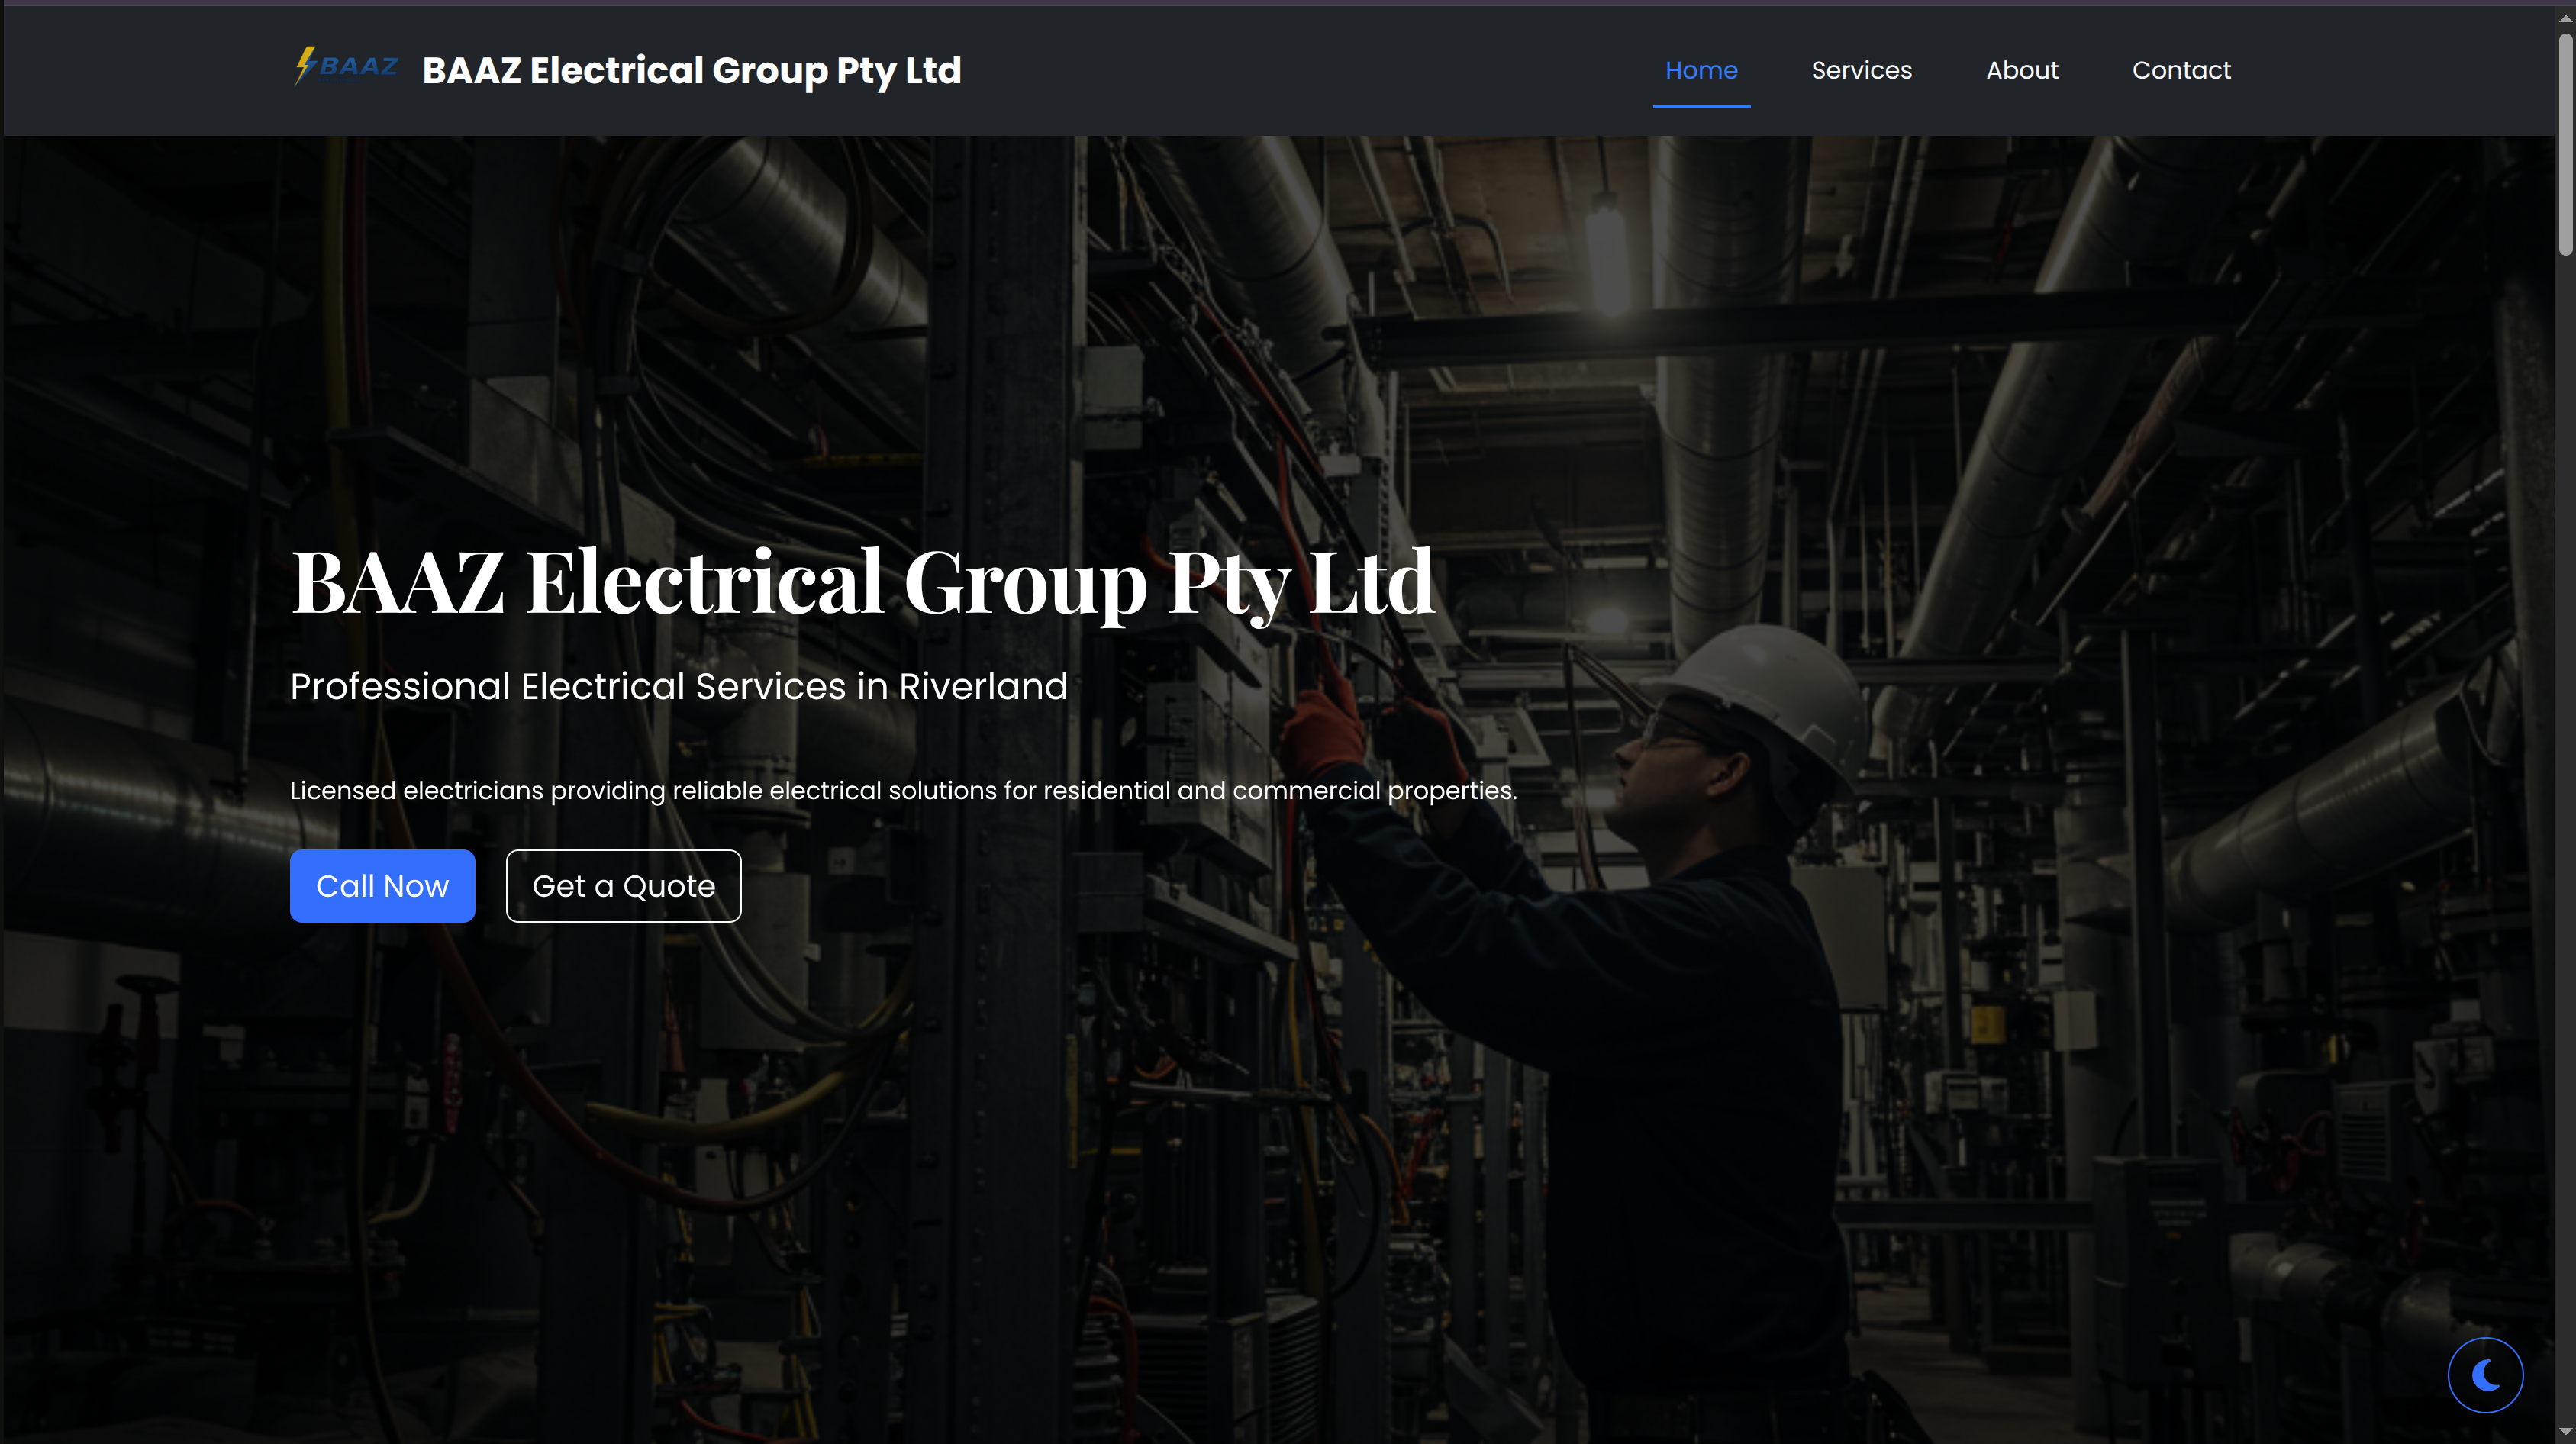This screenshot has height=1444, width=2576.
Task: Click the scrollbar up arrow
Action: point(2565,18)
